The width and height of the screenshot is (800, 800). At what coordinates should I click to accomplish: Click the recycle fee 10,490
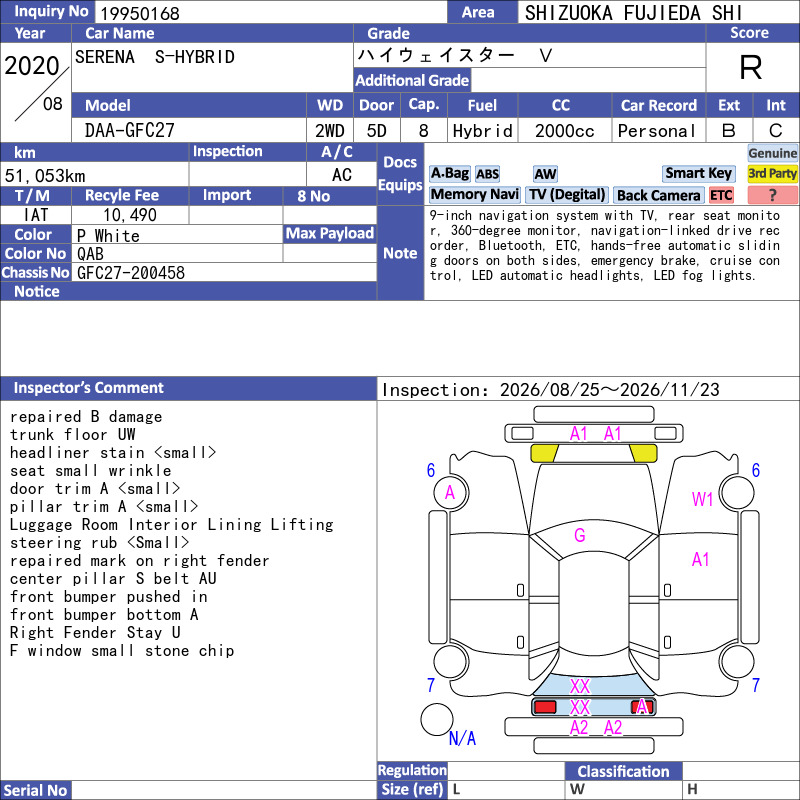130,215
